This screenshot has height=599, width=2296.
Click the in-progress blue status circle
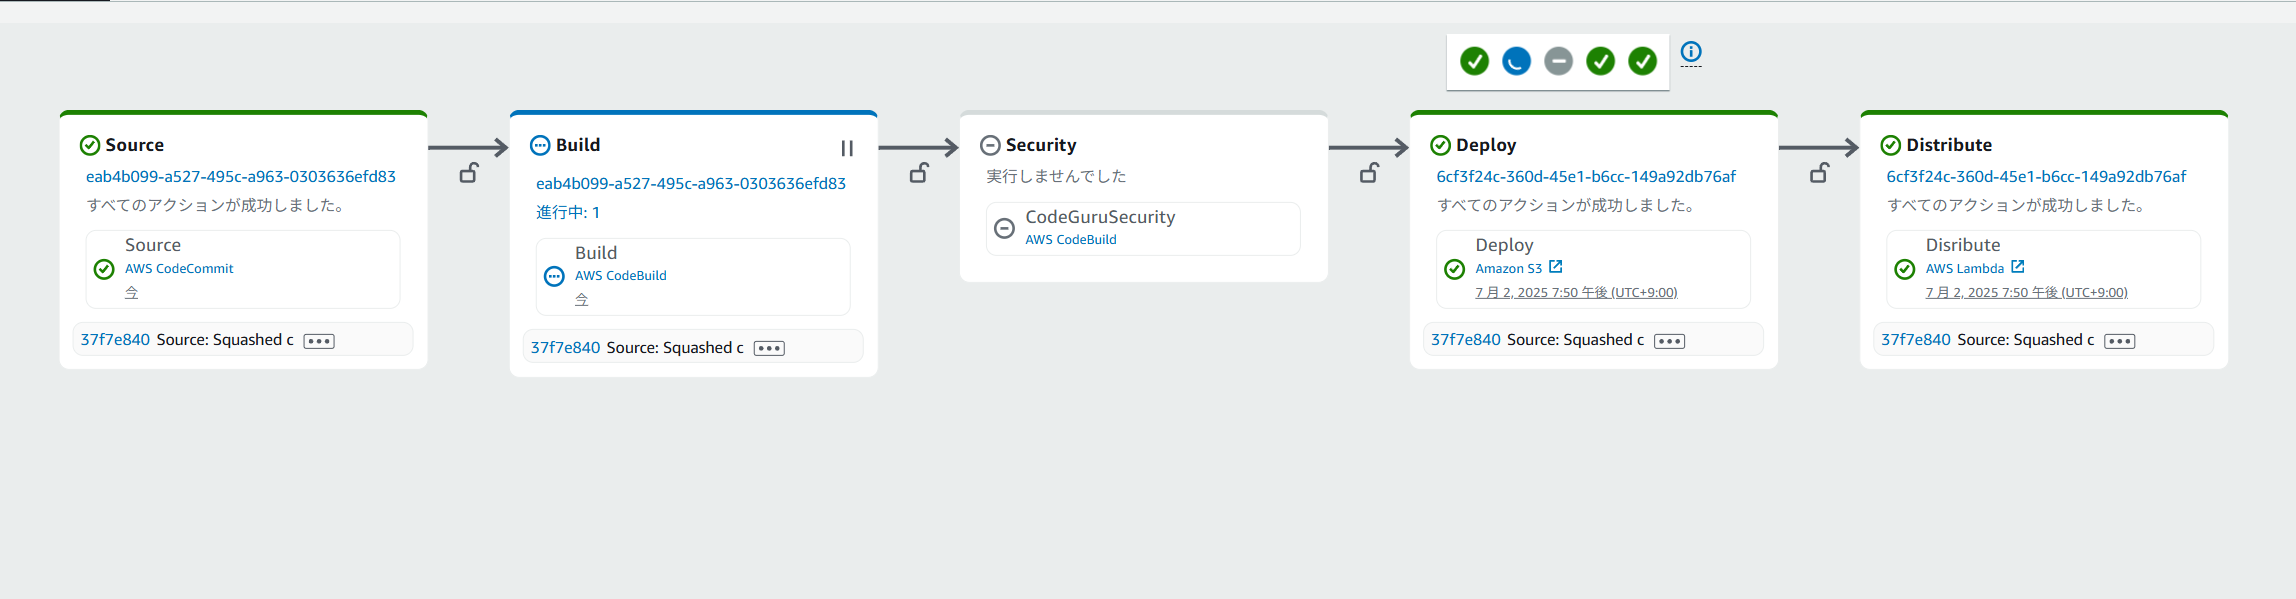click(1516, 62)
